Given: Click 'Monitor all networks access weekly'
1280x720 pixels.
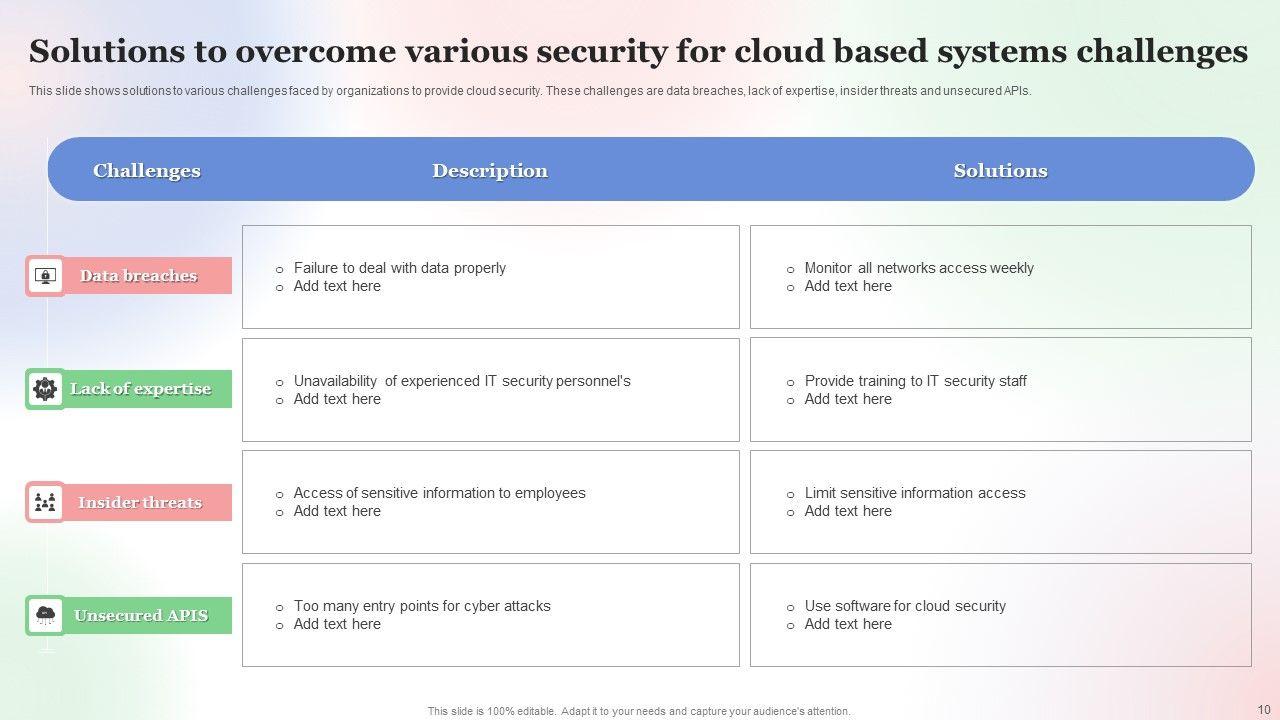Looking at the screenshot, I should tap(919, 268).
